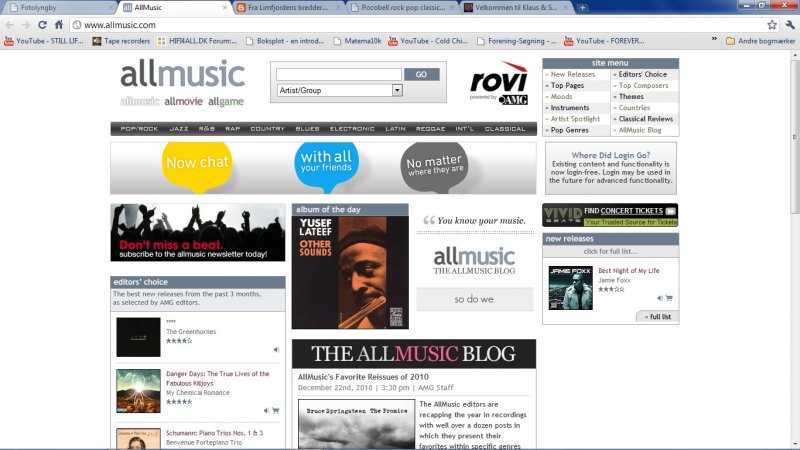800x450 pixels.
Task: Open Top Composers in site menu
Action: coord(643,86)
